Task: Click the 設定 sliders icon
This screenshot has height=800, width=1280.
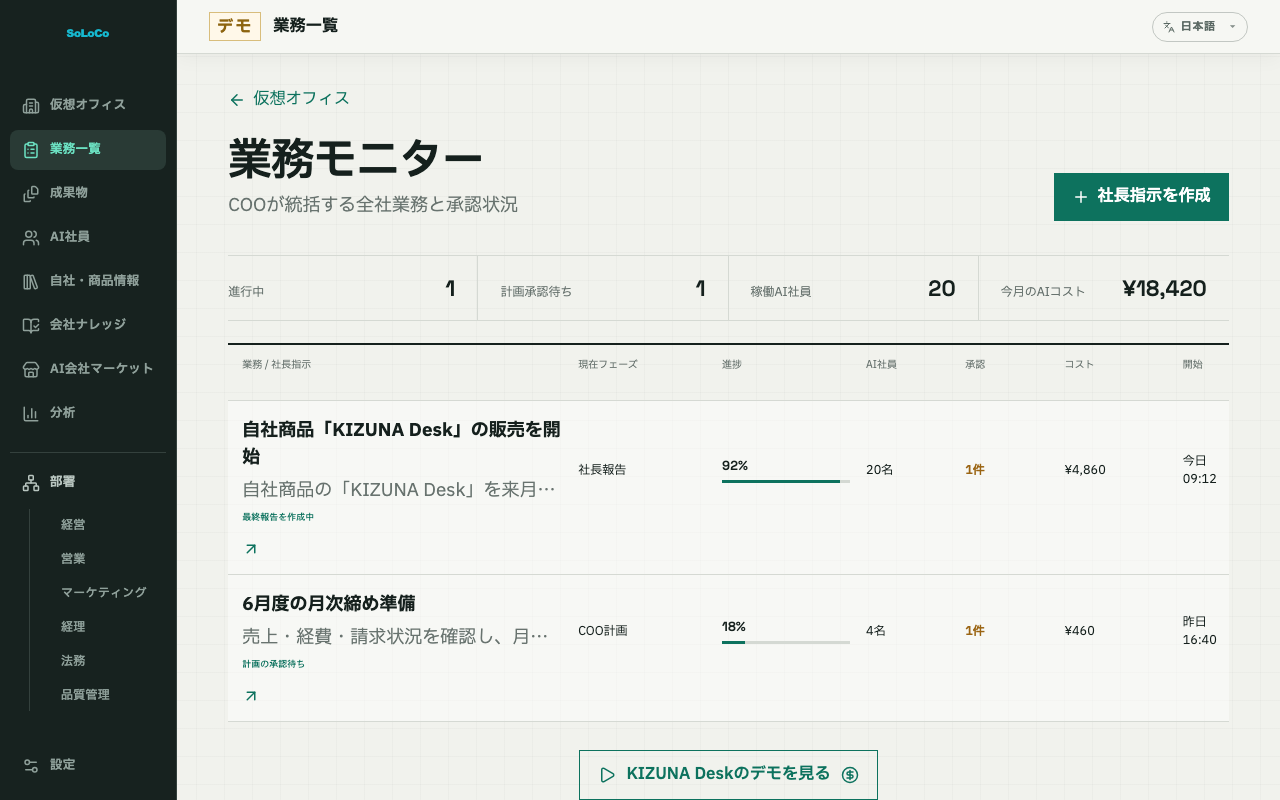Action: [31, 765]
